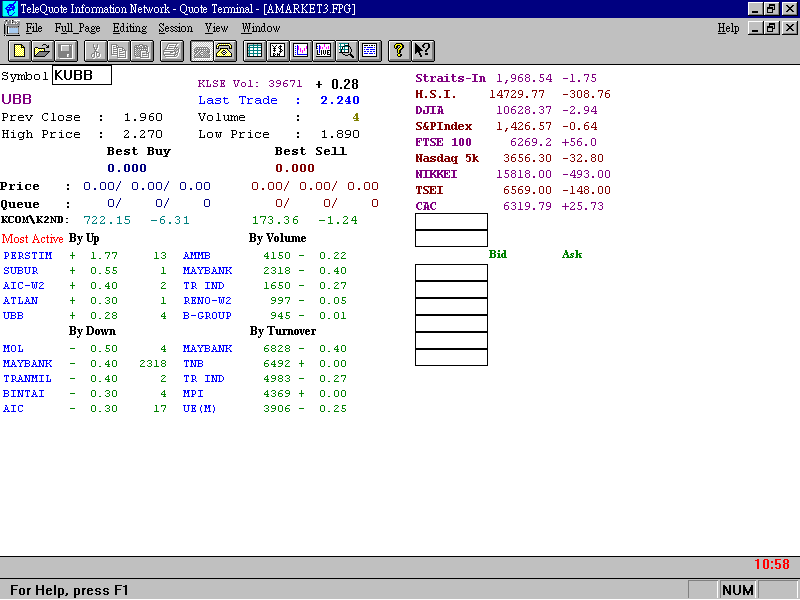Screen dimensions: 800x600
Task: Click the H.S.I. index label
Action: pyautogui.click(x=436, y=94)
